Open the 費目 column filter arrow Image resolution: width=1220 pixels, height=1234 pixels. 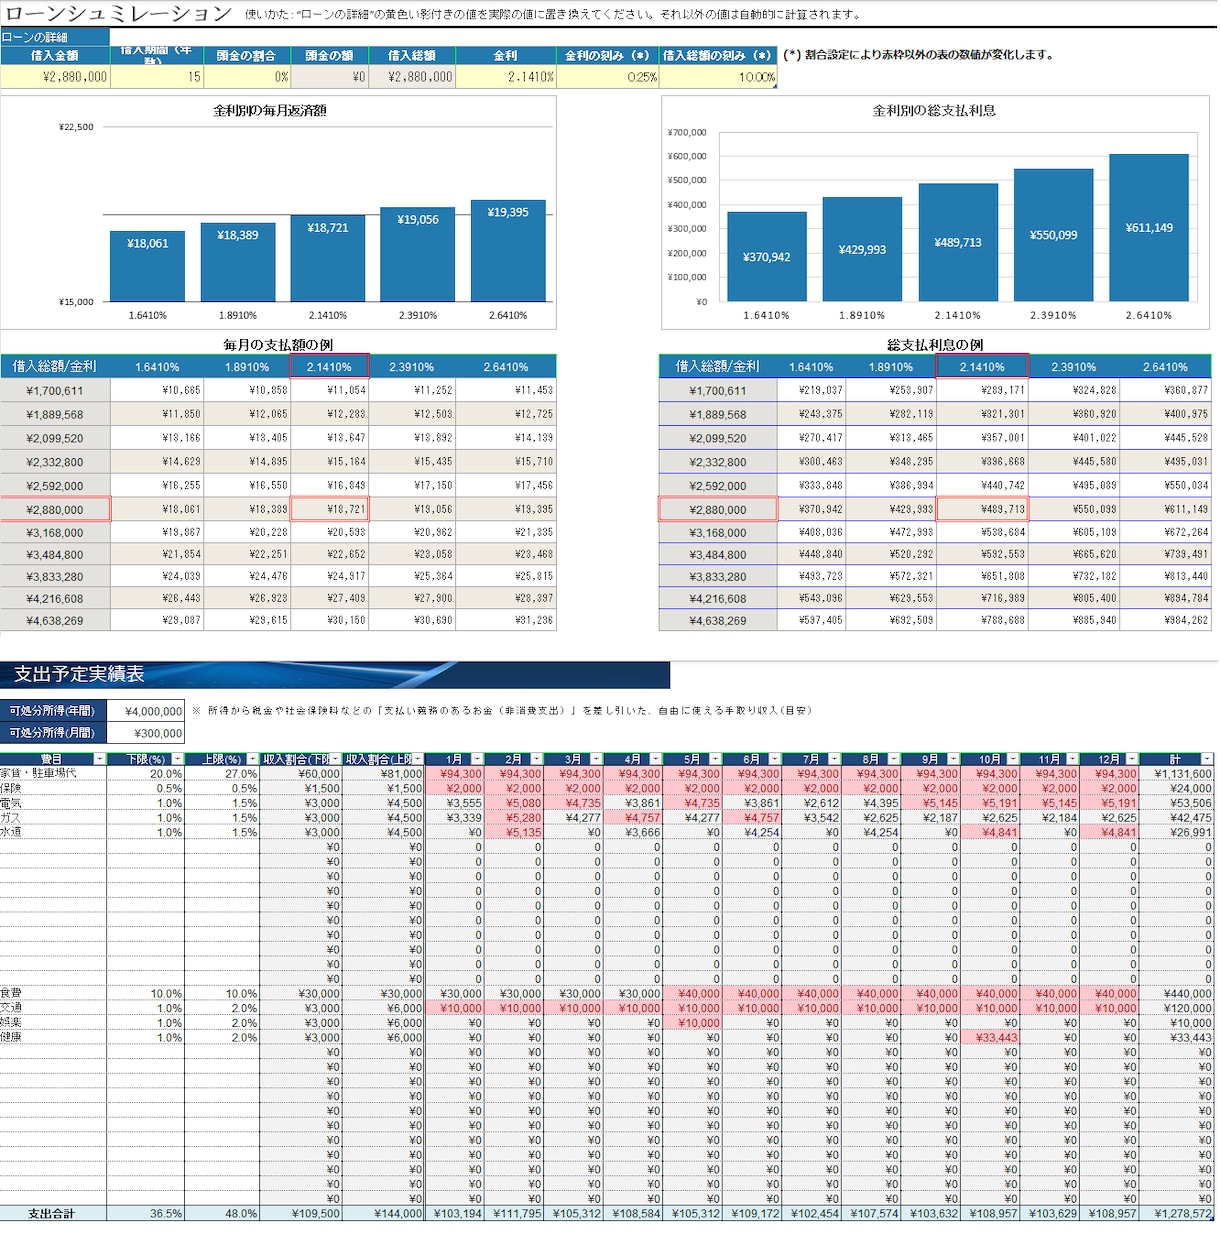[x=99, y=759]
